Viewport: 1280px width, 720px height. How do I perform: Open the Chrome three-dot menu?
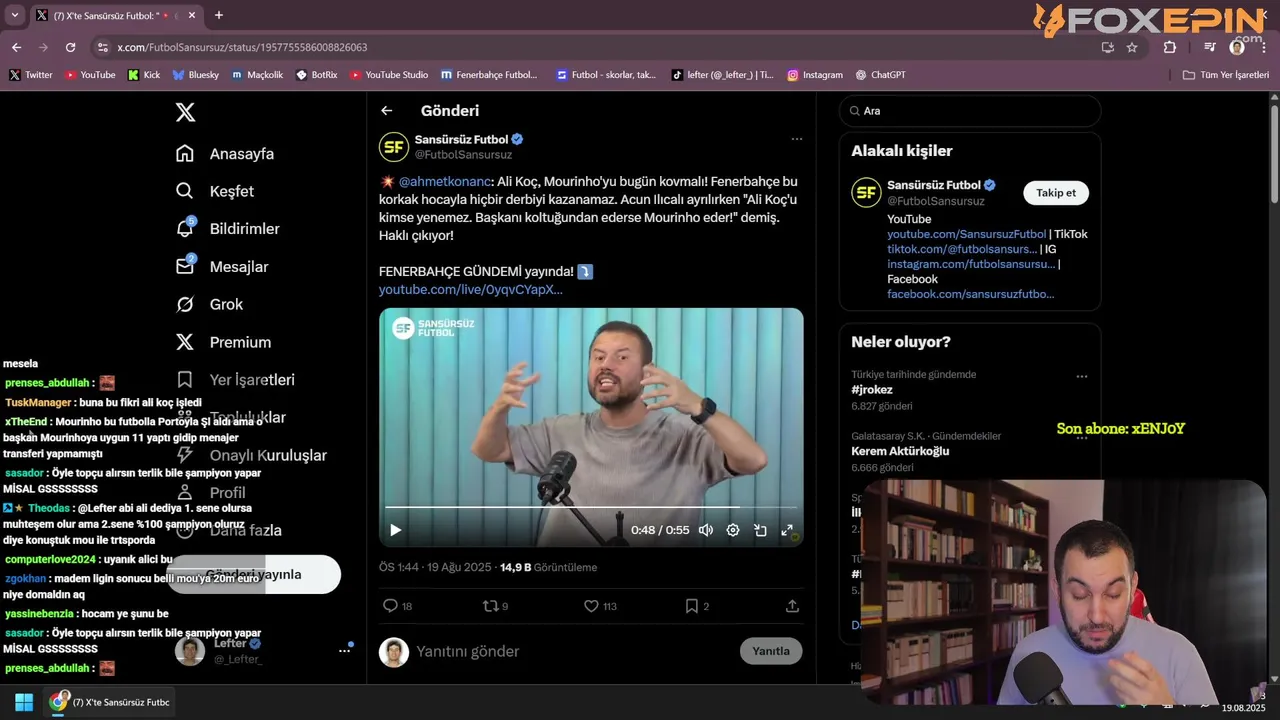(1264, 47)
